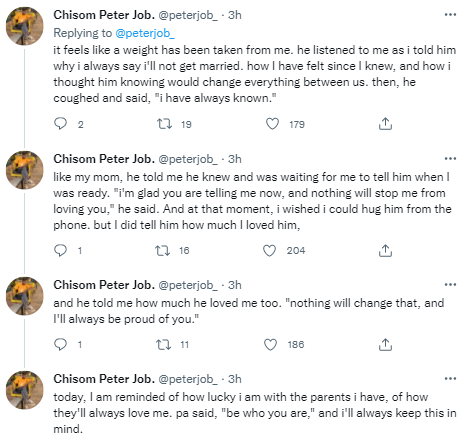Image resolution: width=469 pixels, height=443 pixels.
Task: Like the tweet showing 186 likes
Action: coord(270,344)
